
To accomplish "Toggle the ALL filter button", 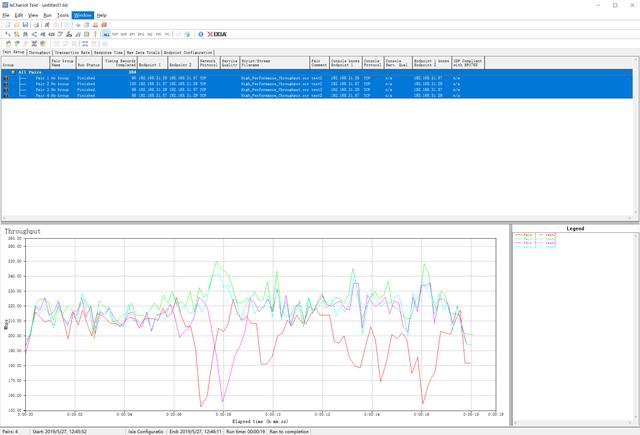I will tap(106, 33).
